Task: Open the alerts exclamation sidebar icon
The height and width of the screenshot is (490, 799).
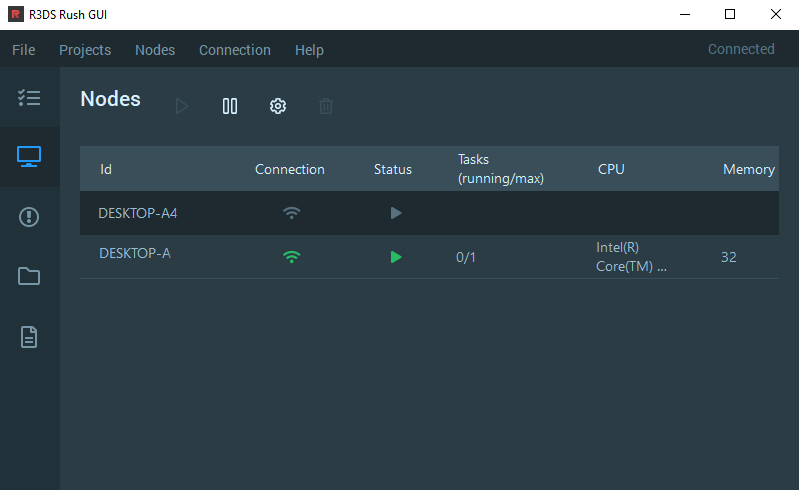Action: (29, 217)
